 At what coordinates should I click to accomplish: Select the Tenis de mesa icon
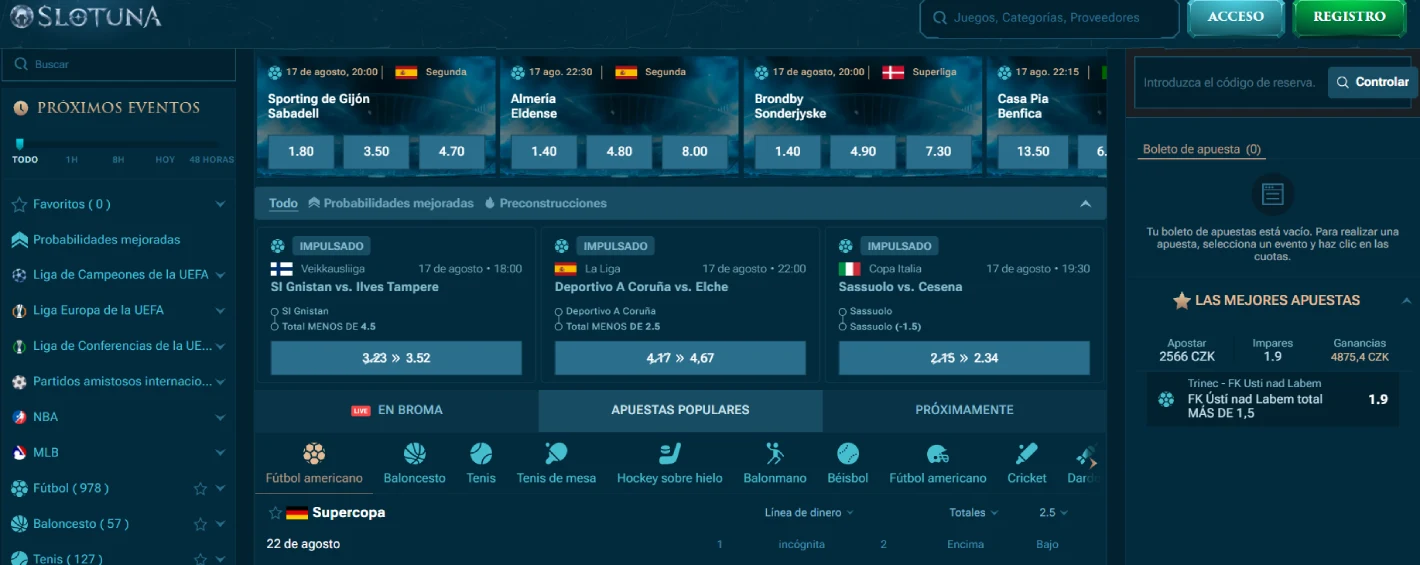(x=556, y=454)
